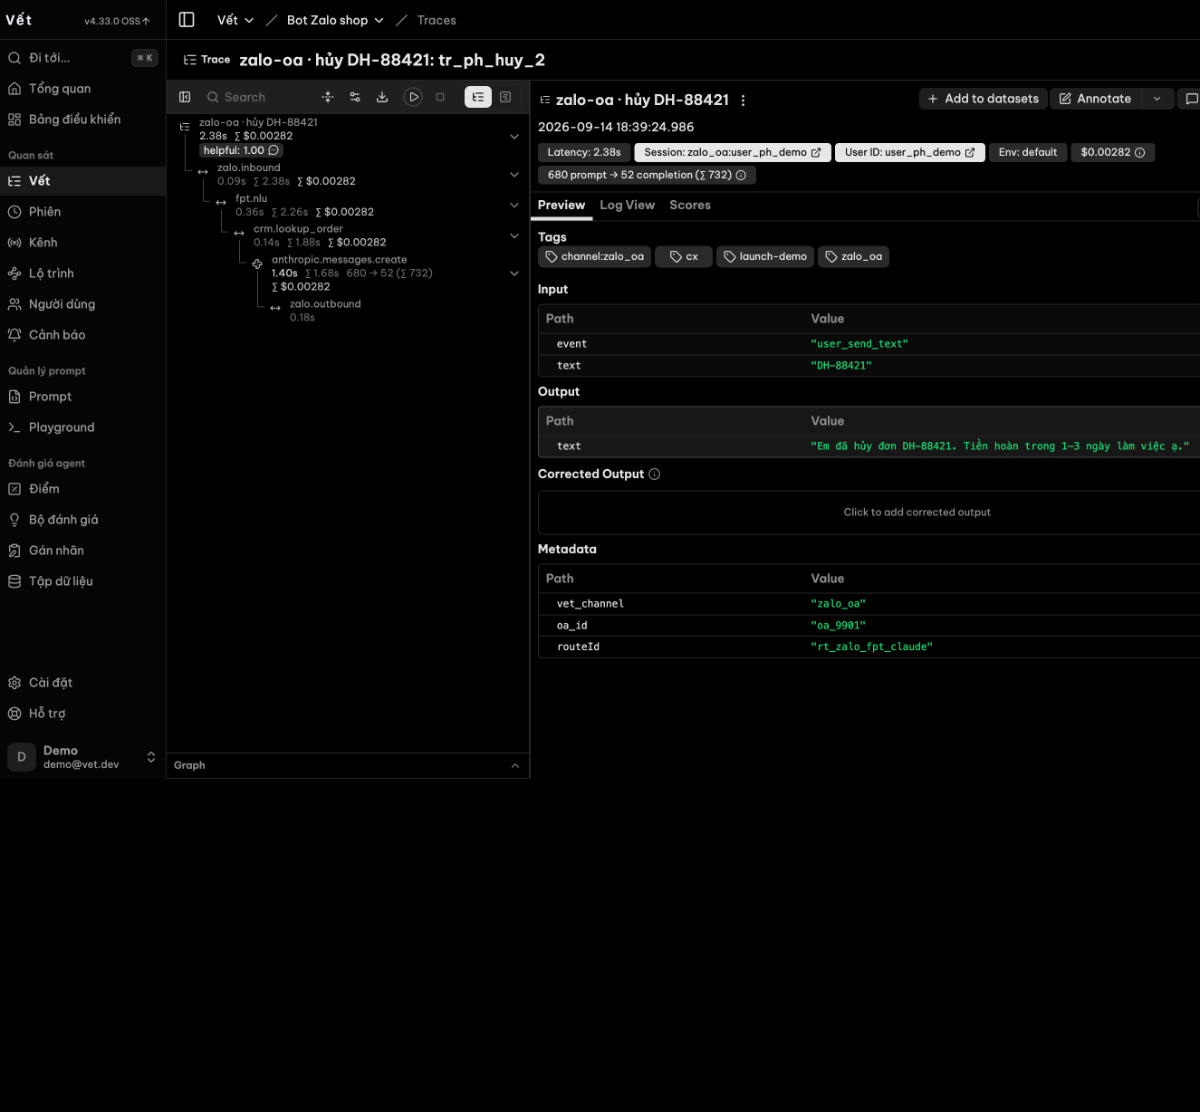Open Tập dữ liệu datasets
This screenshot has width=1200, height=1112.
[83, 581]
